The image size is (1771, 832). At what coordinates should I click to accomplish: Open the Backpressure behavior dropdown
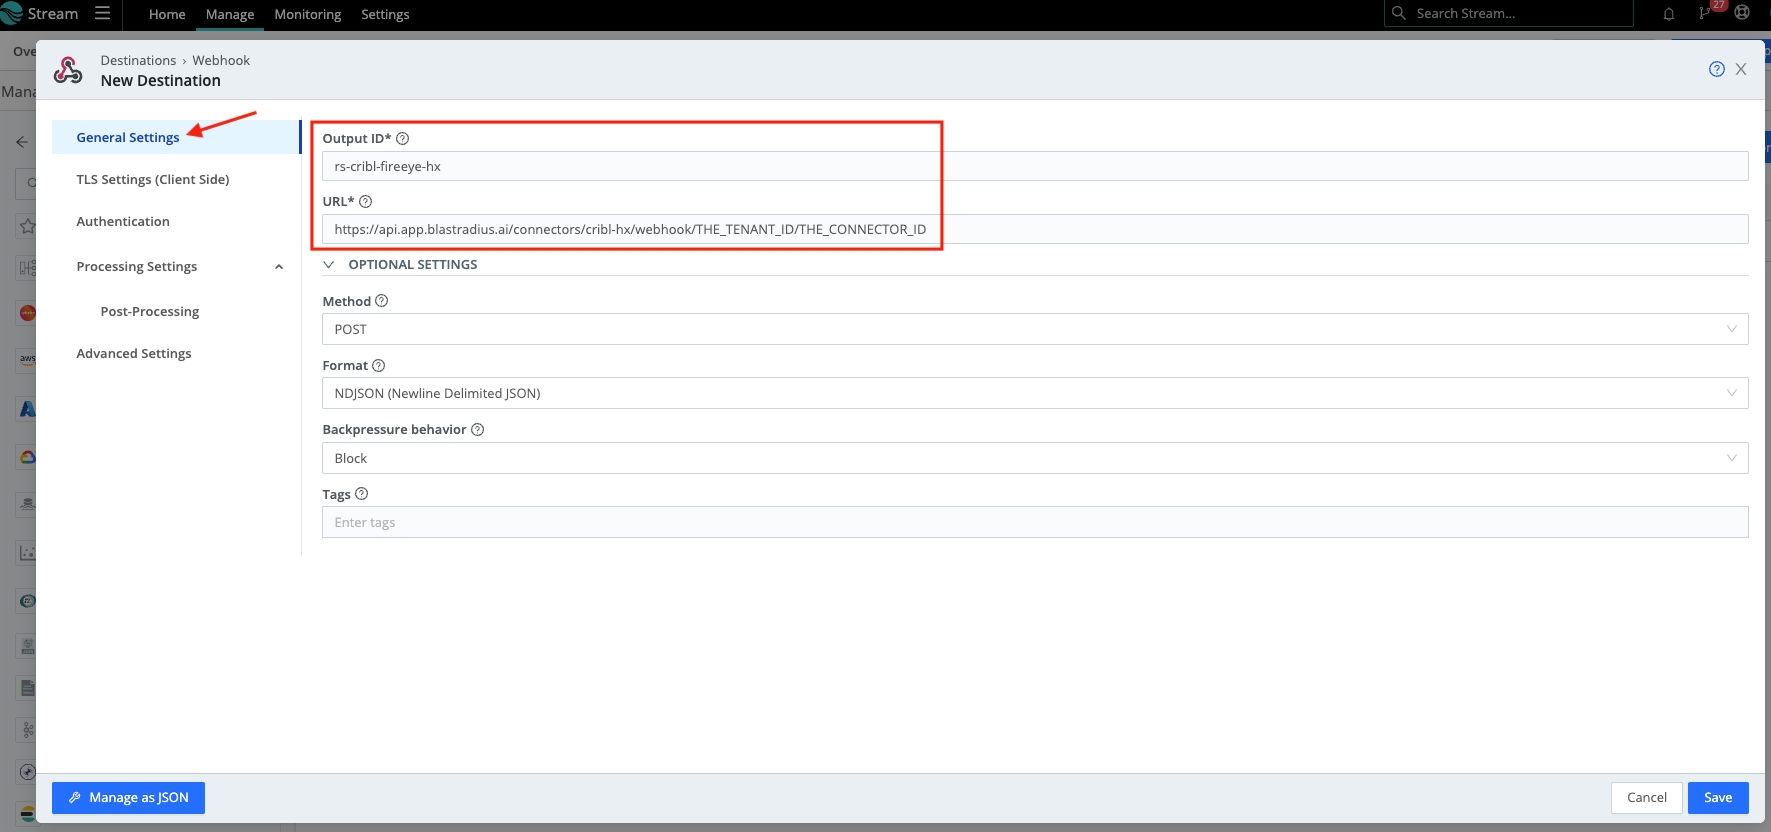pos(1034,458)
